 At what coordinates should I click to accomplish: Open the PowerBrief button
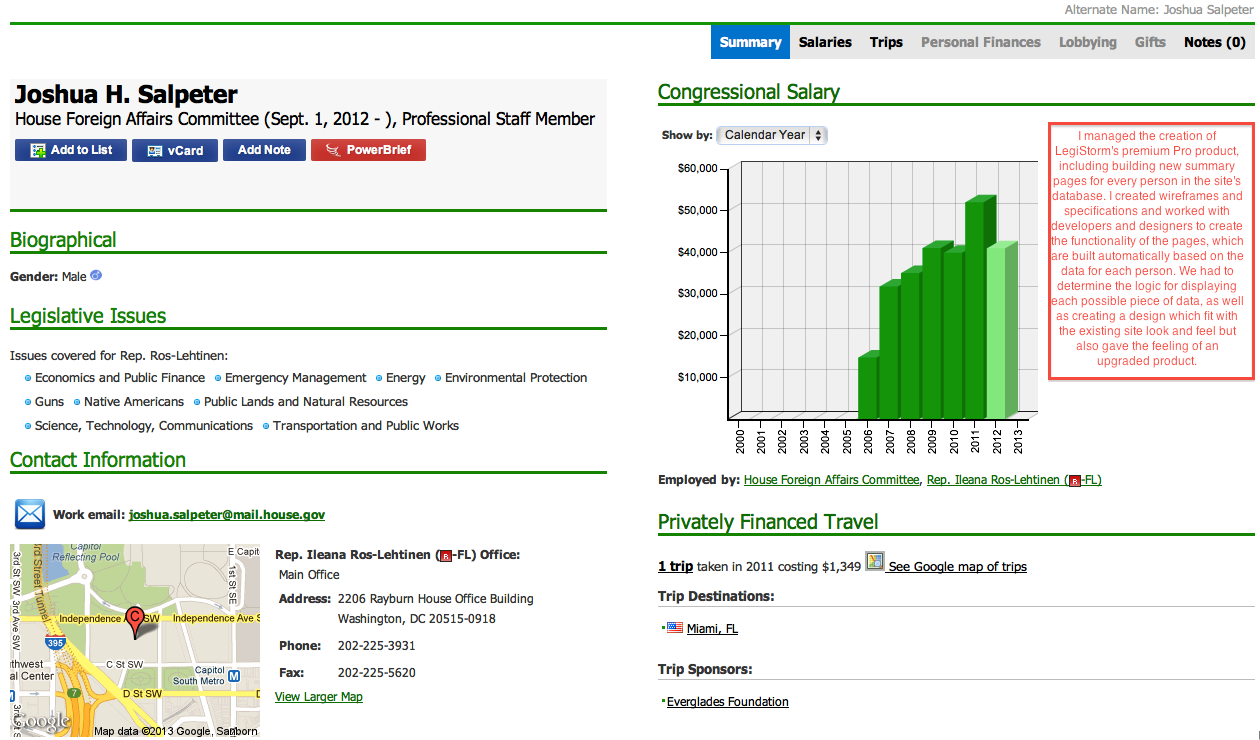[x=368, y=150]
